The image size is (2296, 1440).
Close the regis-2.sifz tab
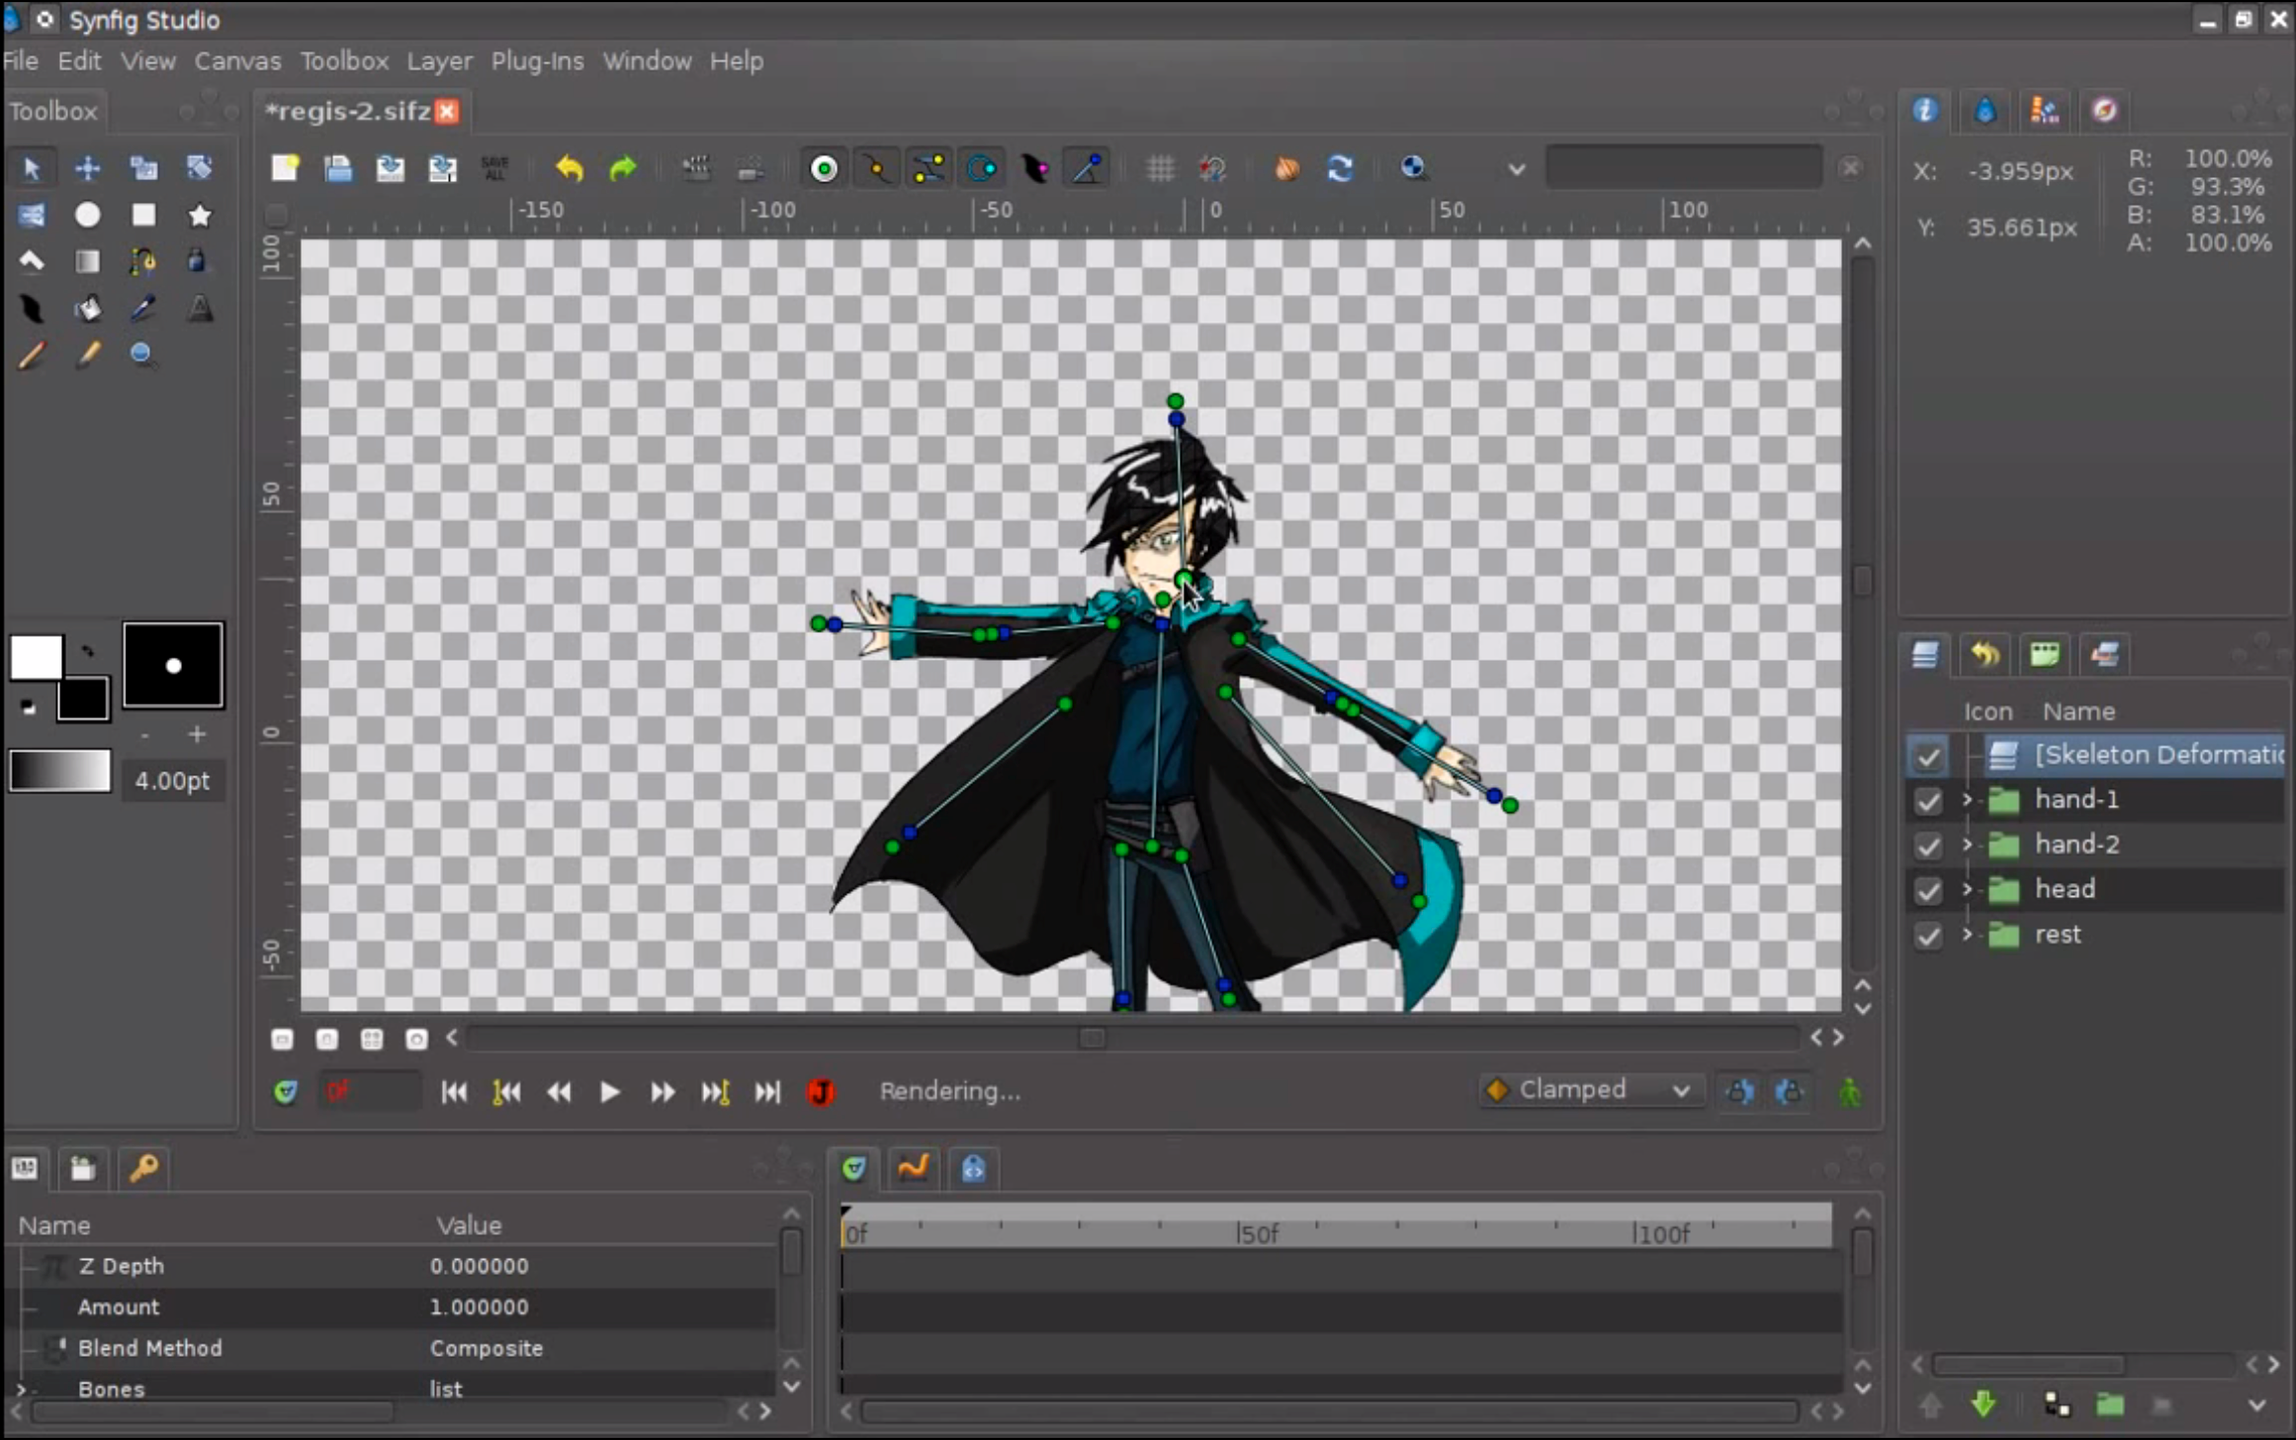[x=448, y=111]
